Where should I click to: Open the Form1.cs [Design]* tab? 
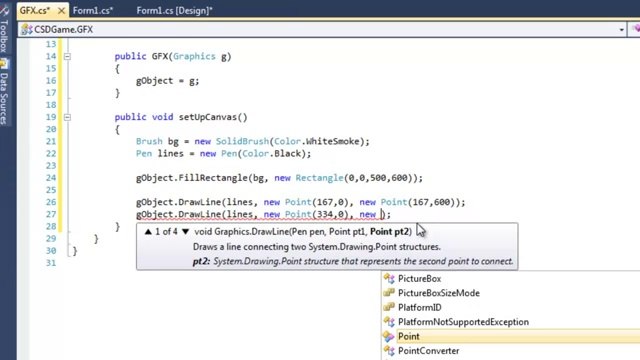click(x=174, y=11)
